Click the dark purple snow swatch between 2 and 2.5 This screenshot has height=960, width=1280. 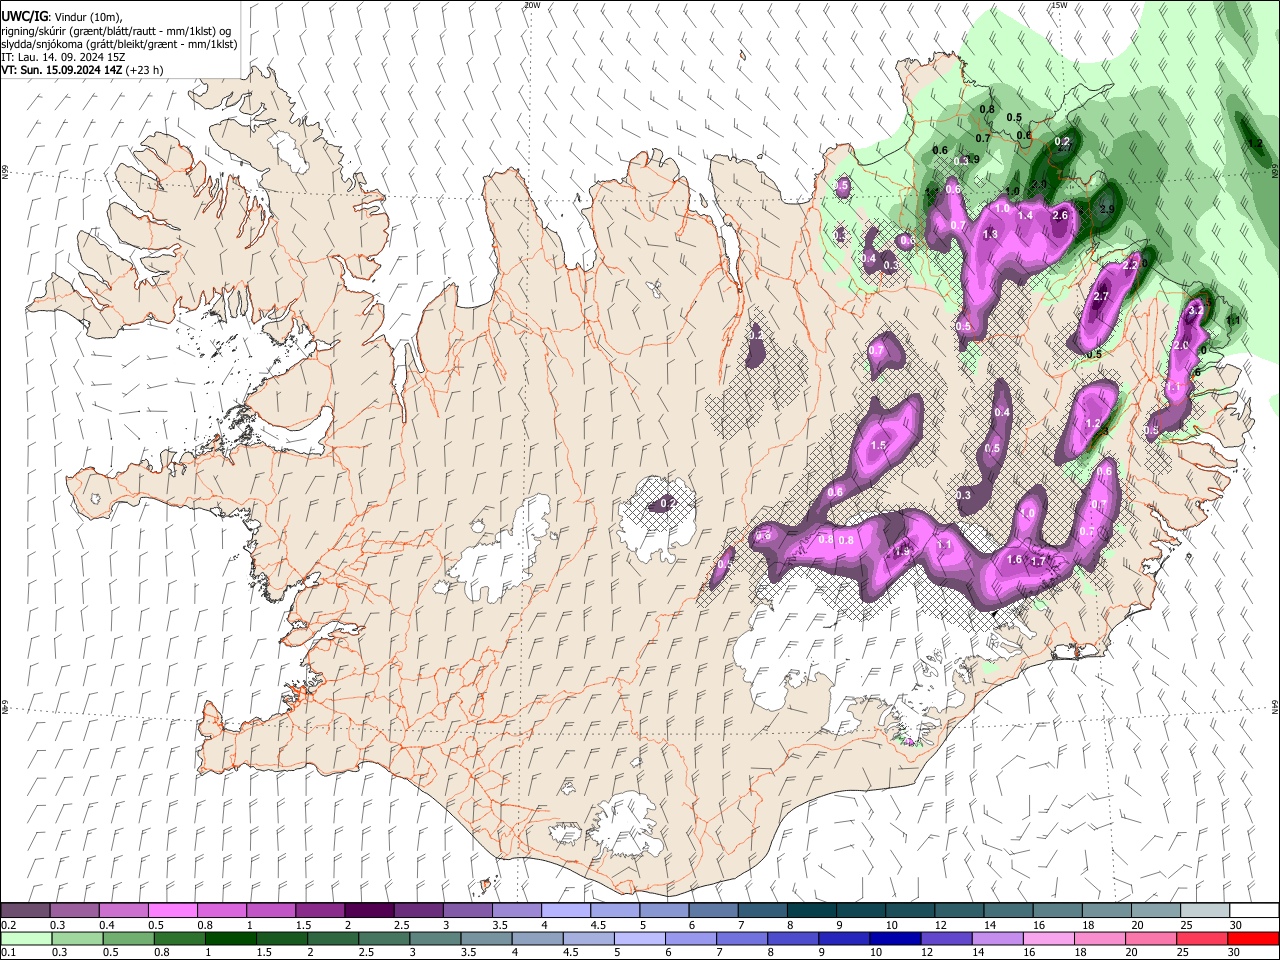tap(369, 910)
